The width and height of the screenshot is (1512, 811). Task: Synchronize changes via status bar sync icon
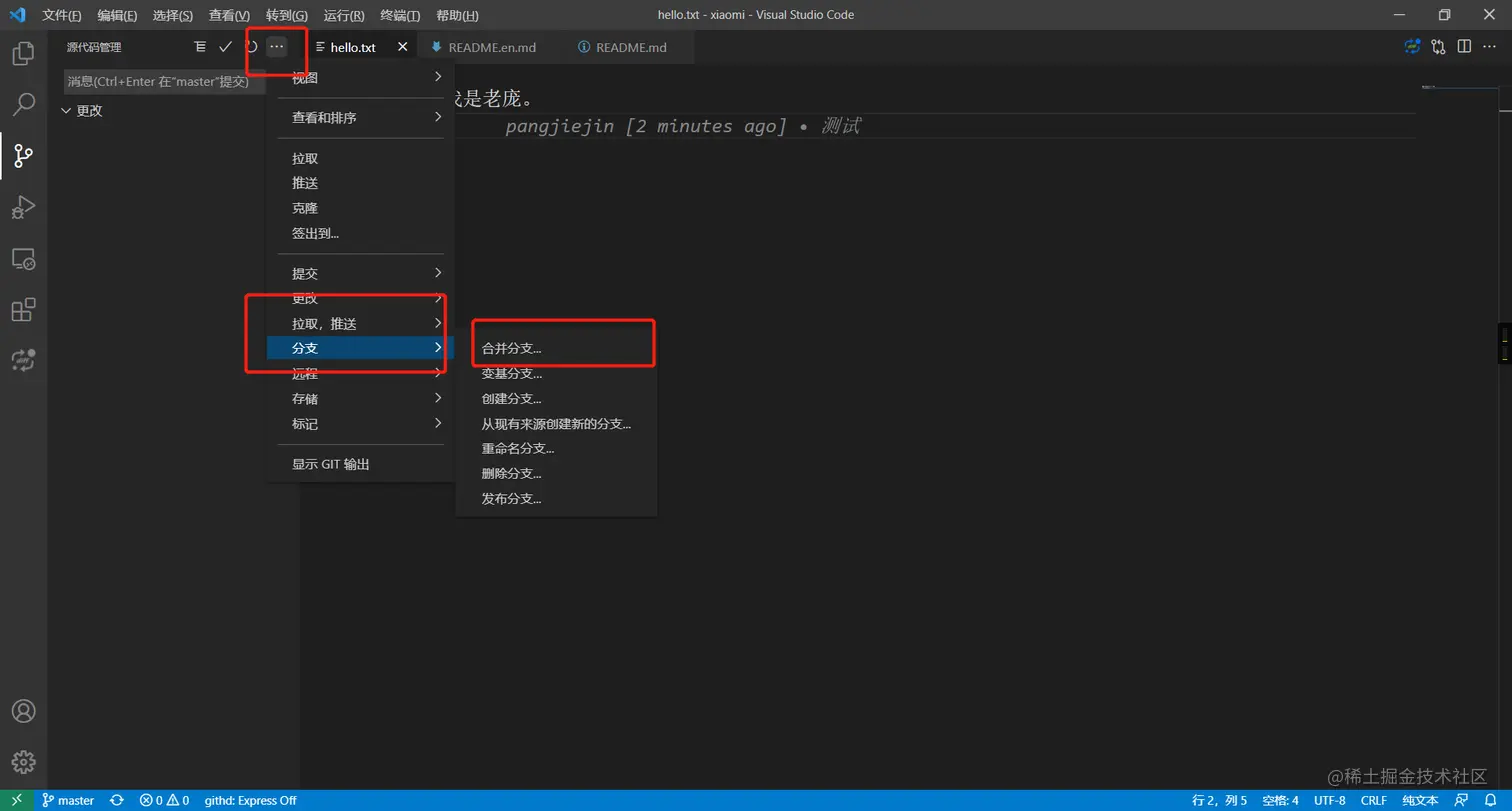117,800
